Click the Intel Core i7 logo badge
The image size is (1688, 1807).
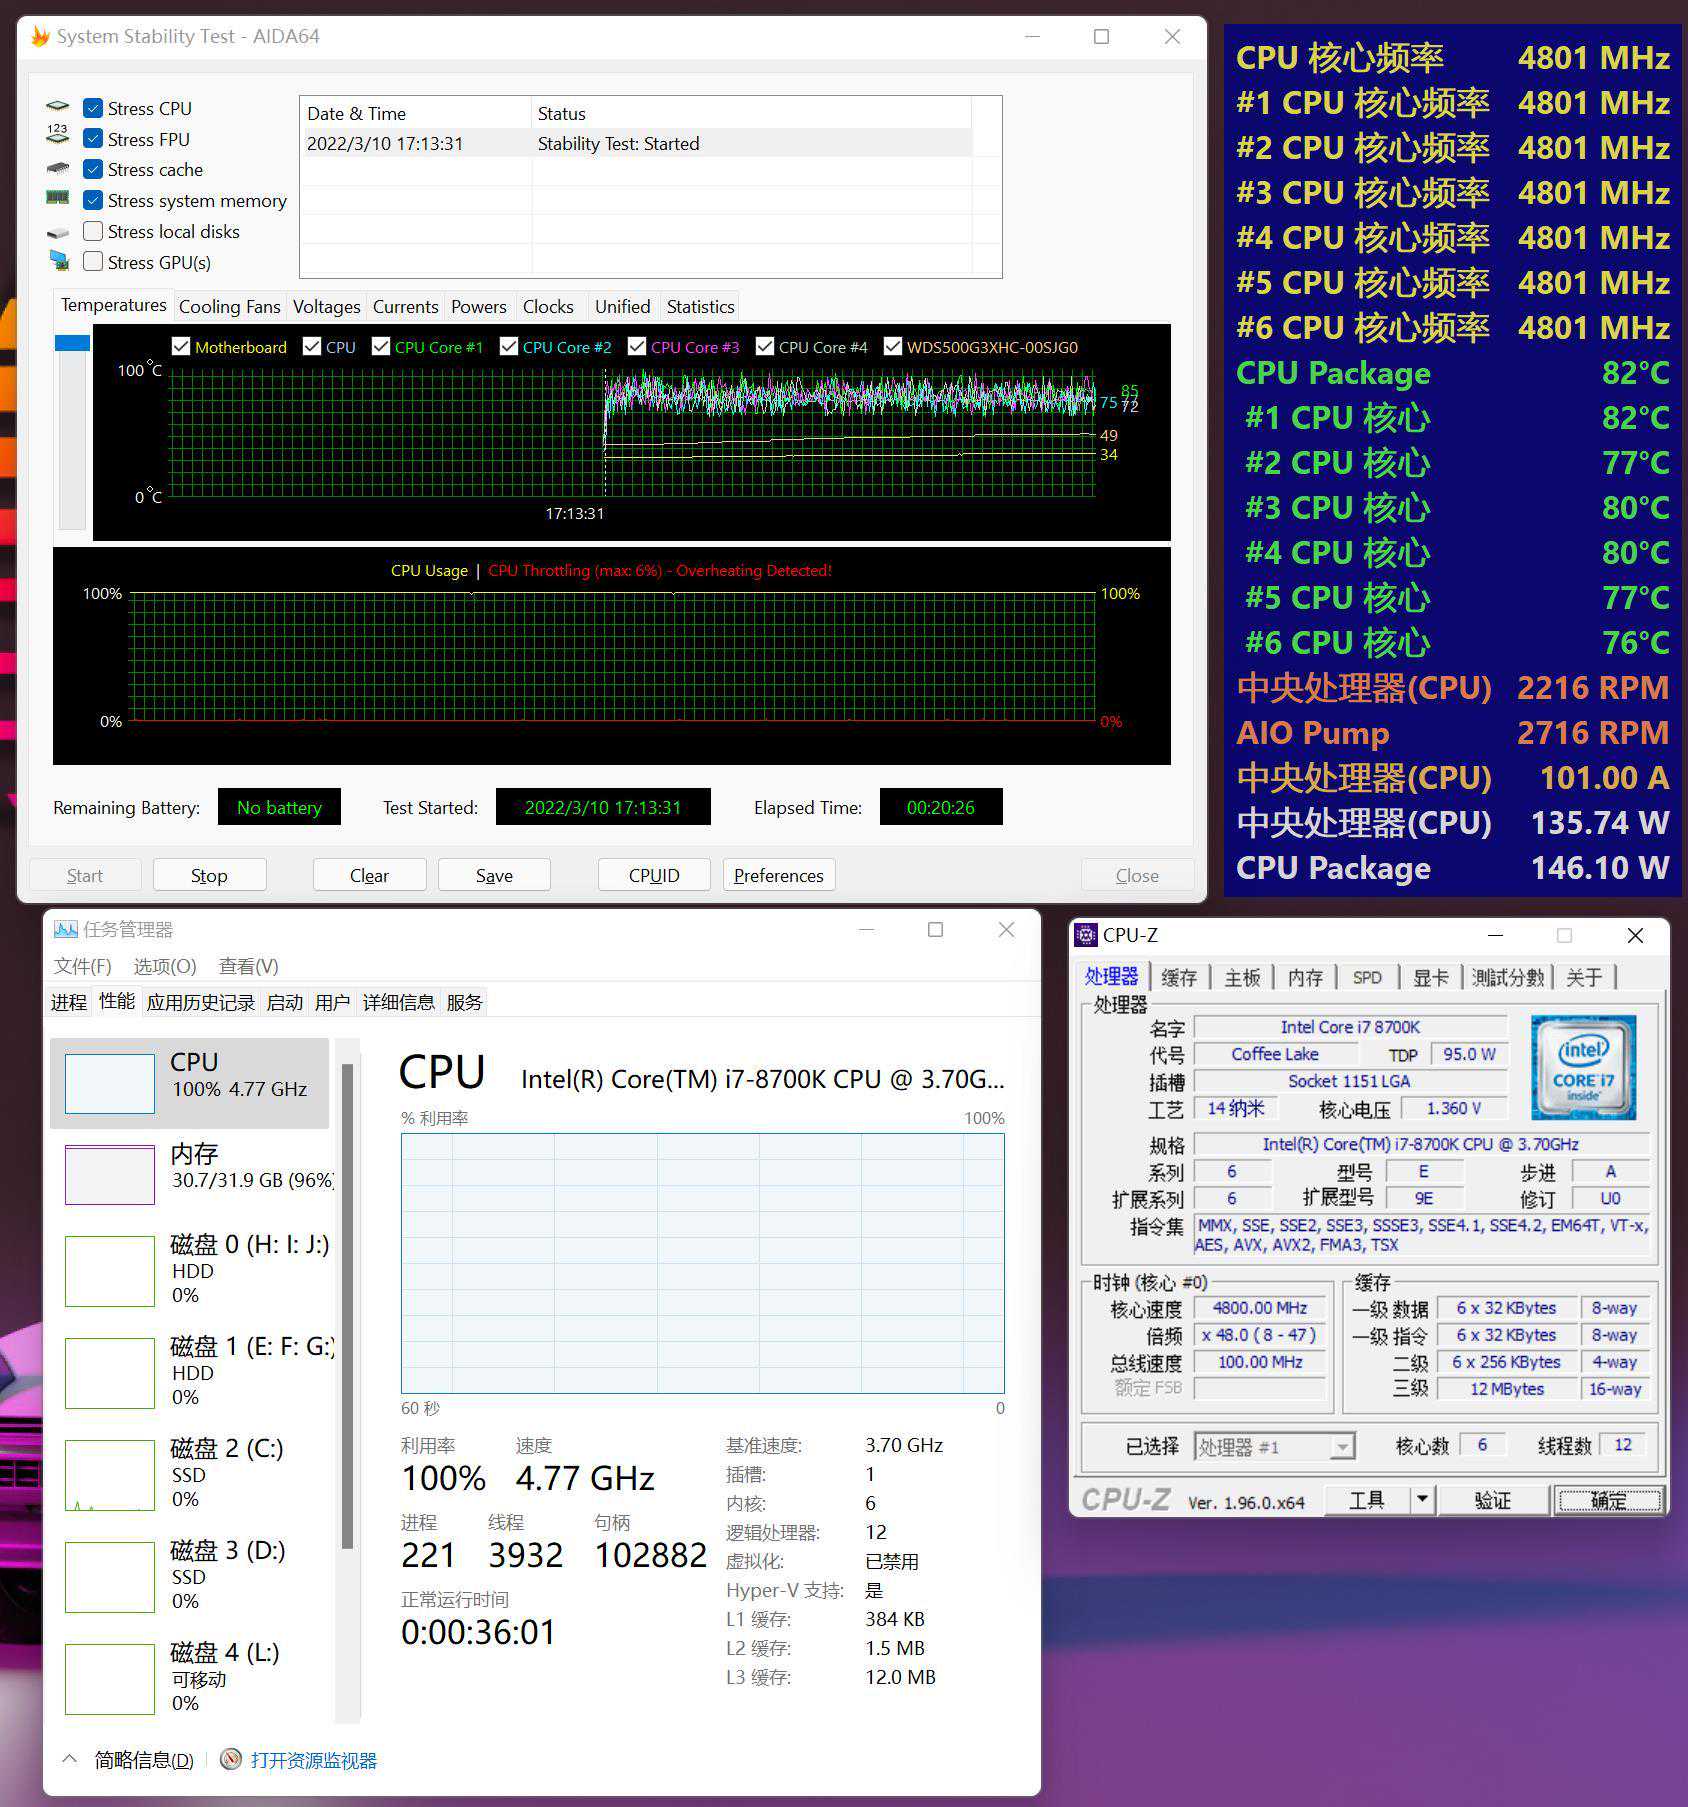tap(1582, 1067)
